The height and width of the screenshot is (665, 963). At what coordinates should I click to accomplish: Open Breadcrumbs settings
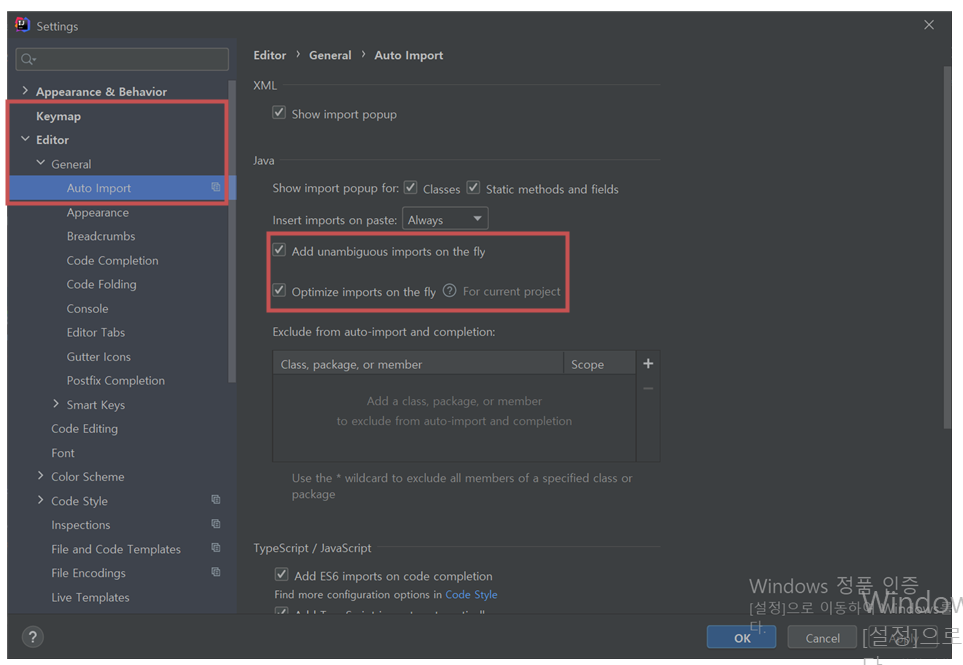click(x=101, y=236)
